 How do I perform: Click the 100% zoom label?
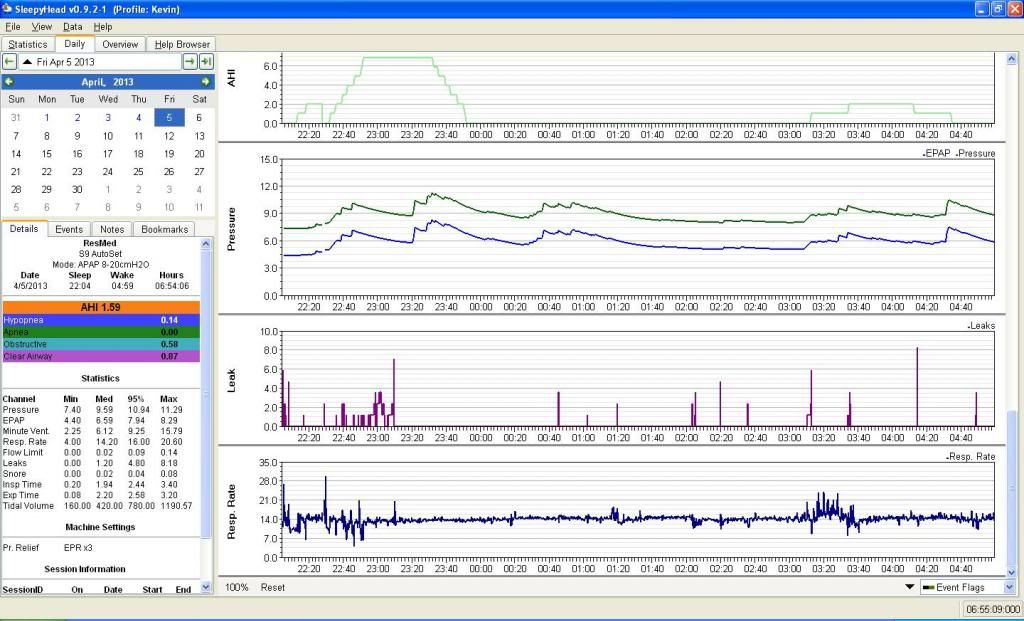[x=236, y=587]
